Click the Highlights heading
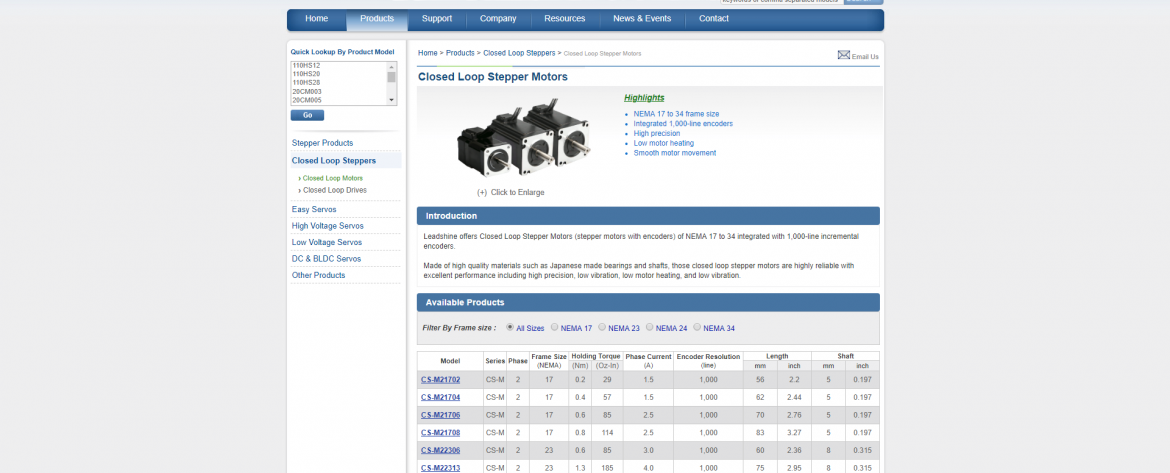1170x473 pixels. tap(644, 98)
